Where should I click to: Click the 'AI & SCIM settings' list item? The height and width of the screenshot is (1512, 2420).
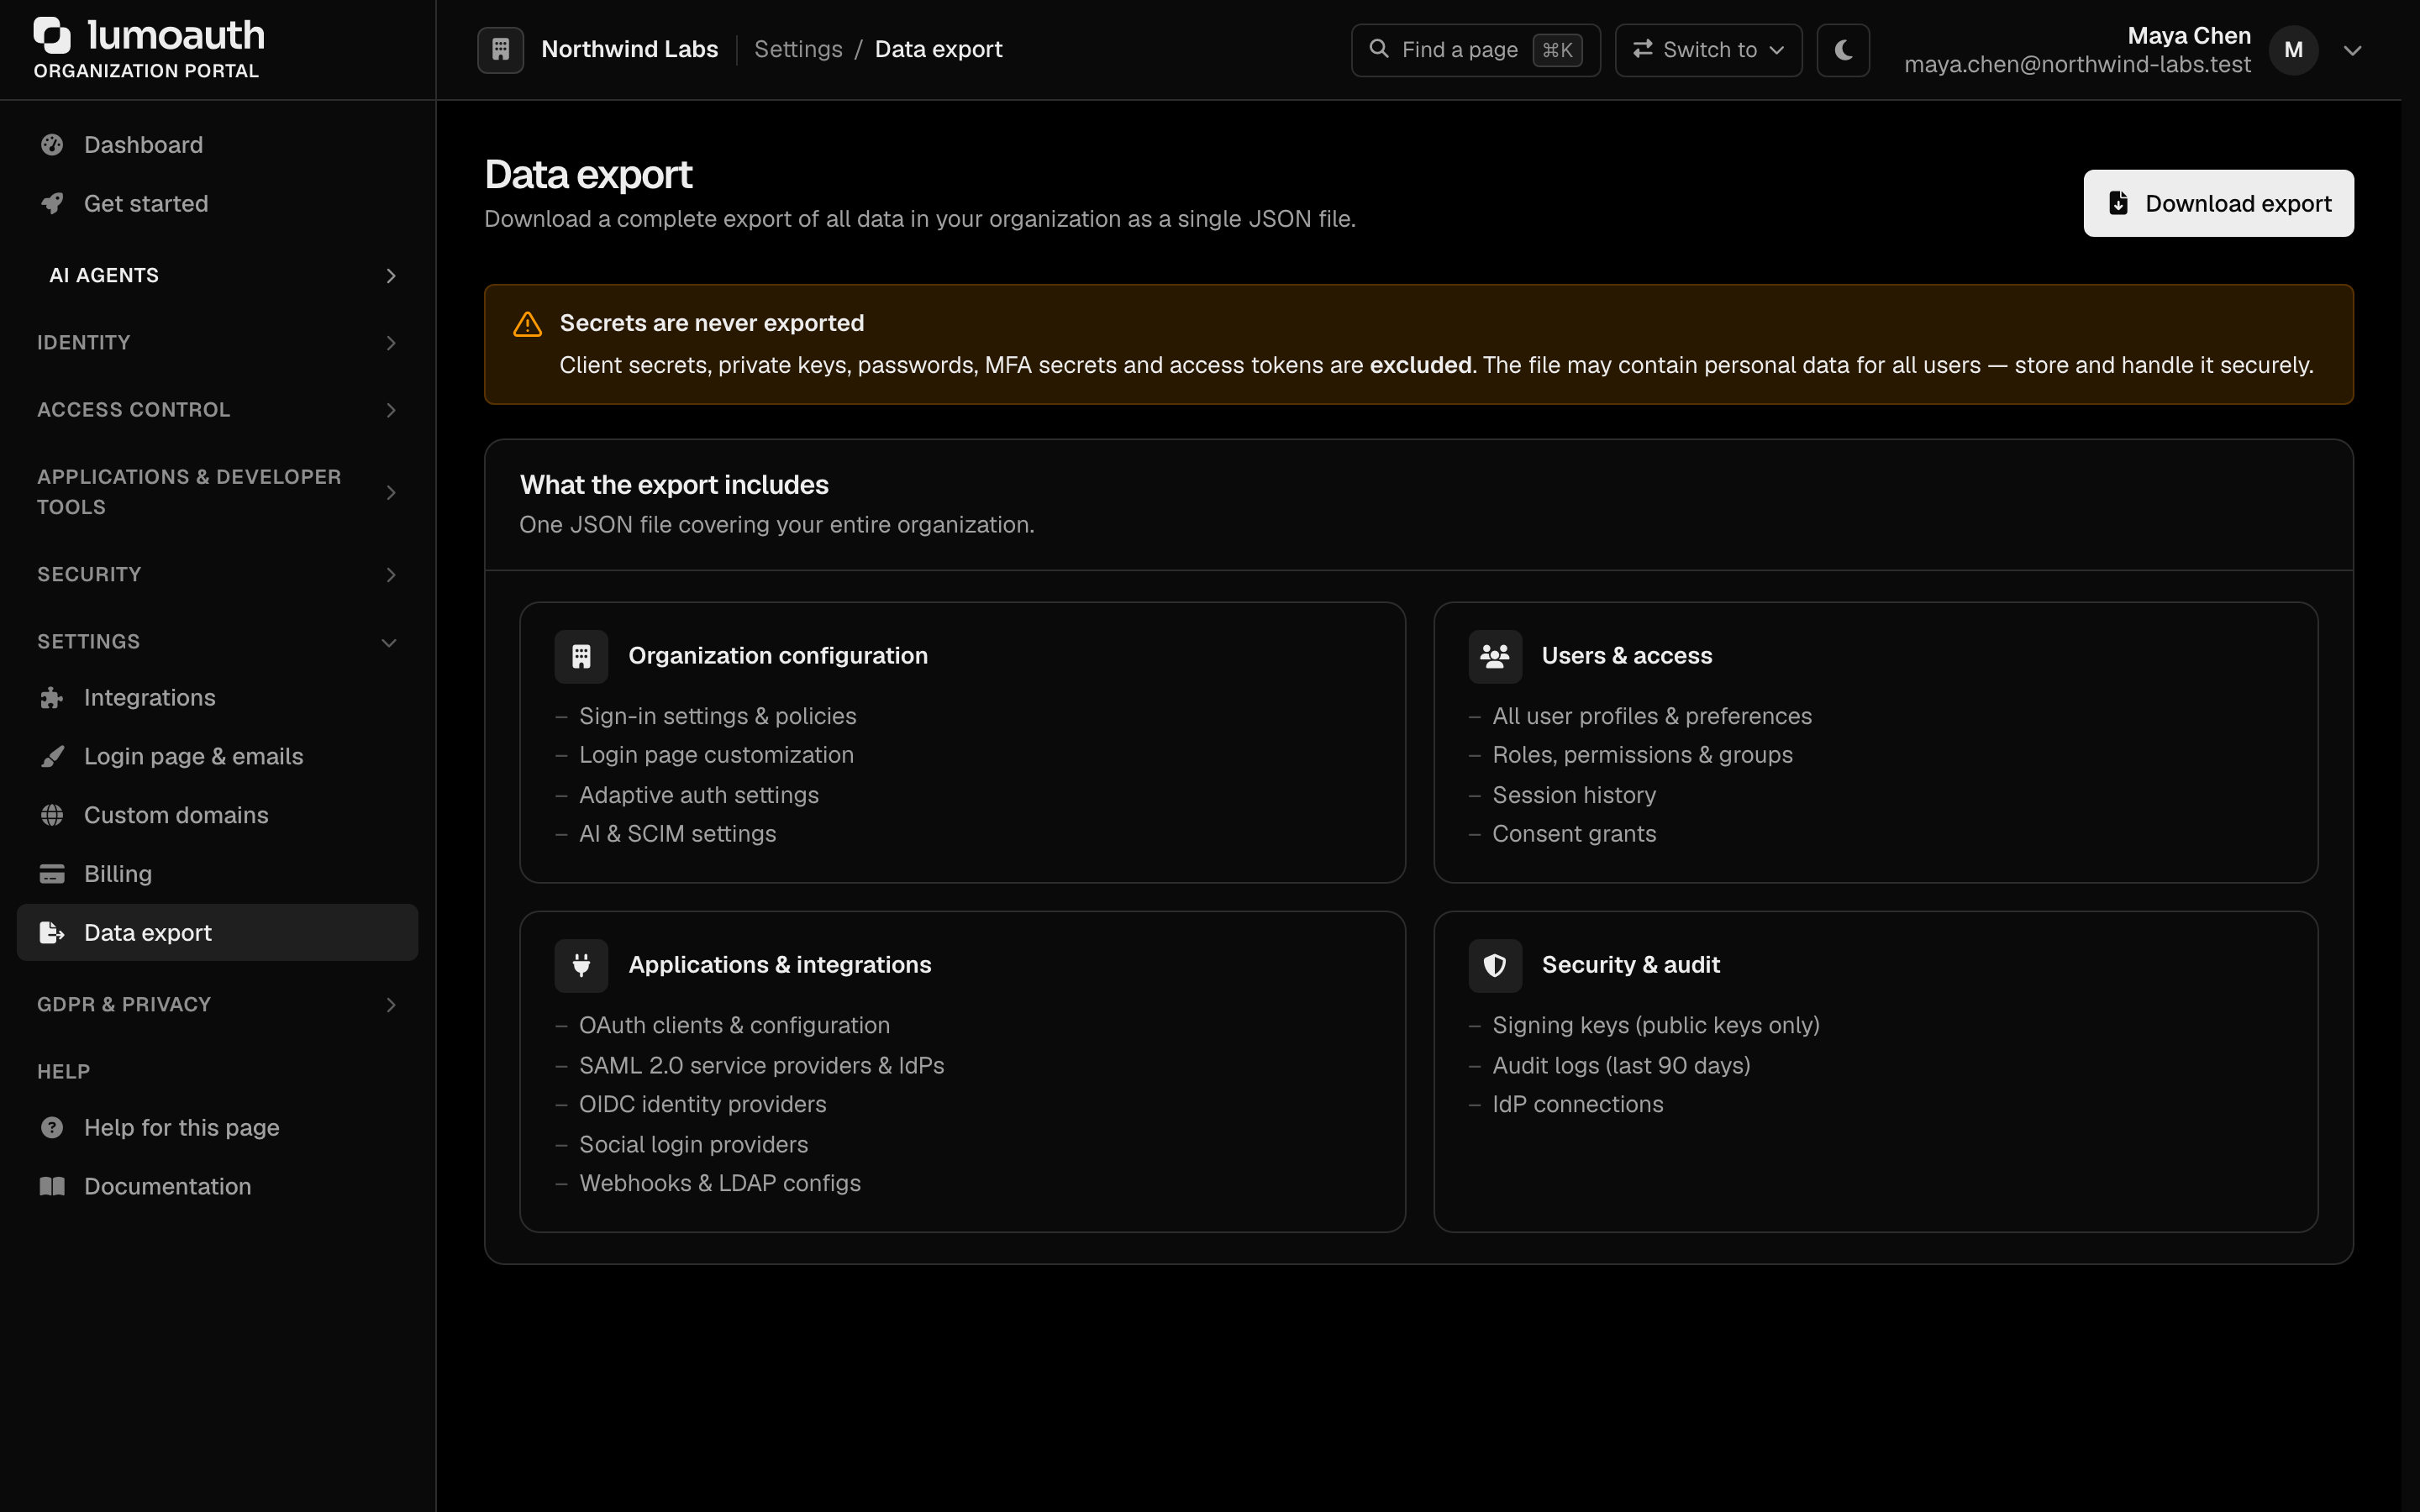(x=677, y=834)
